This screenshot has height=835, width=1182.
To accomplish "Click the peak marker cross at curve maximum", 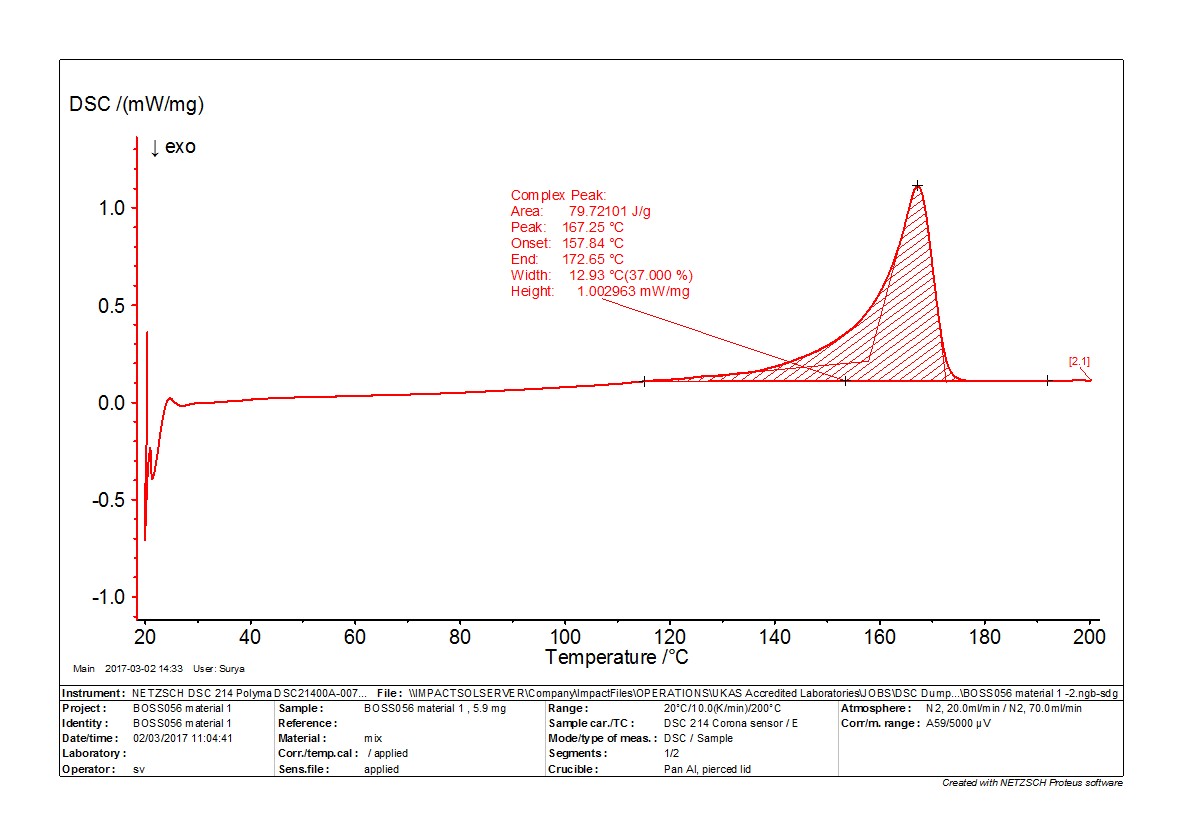I will click(917, 185).
